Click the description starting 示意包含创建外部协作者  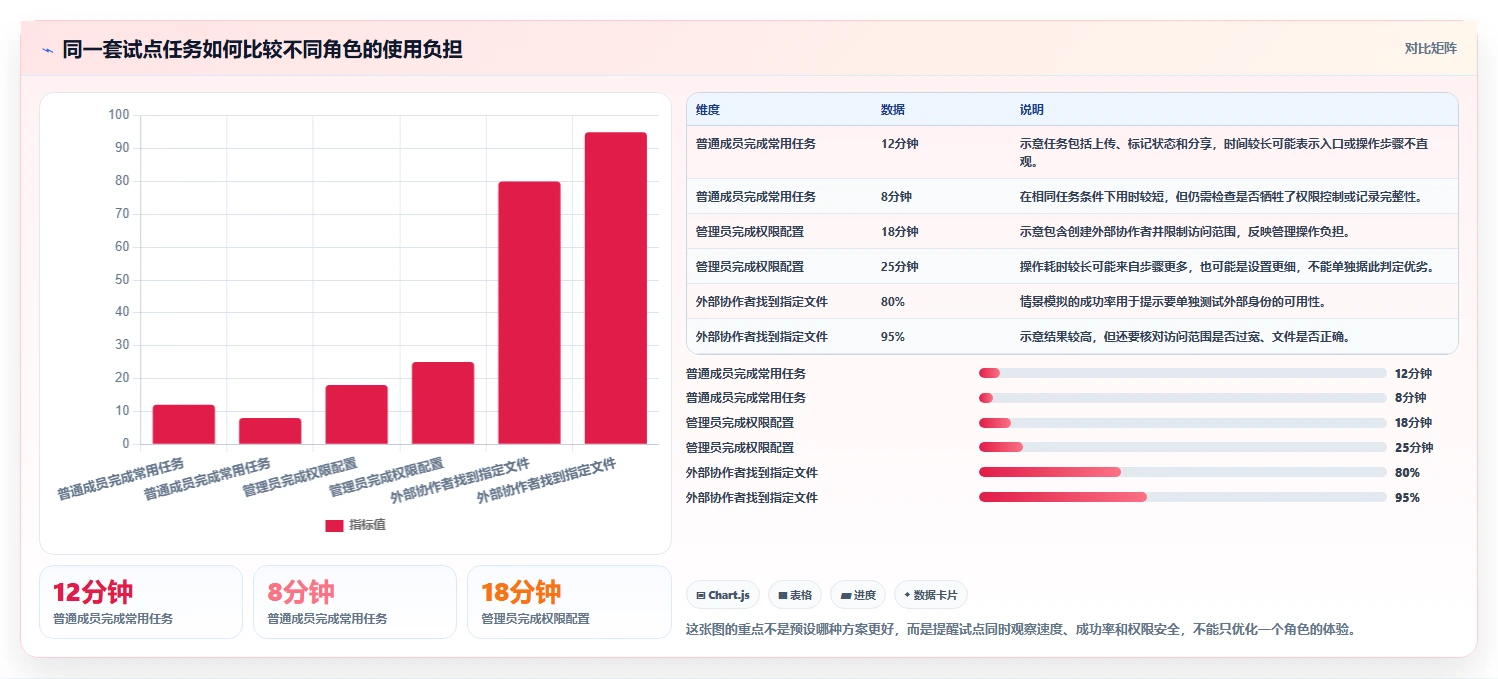click(1185, 232)
